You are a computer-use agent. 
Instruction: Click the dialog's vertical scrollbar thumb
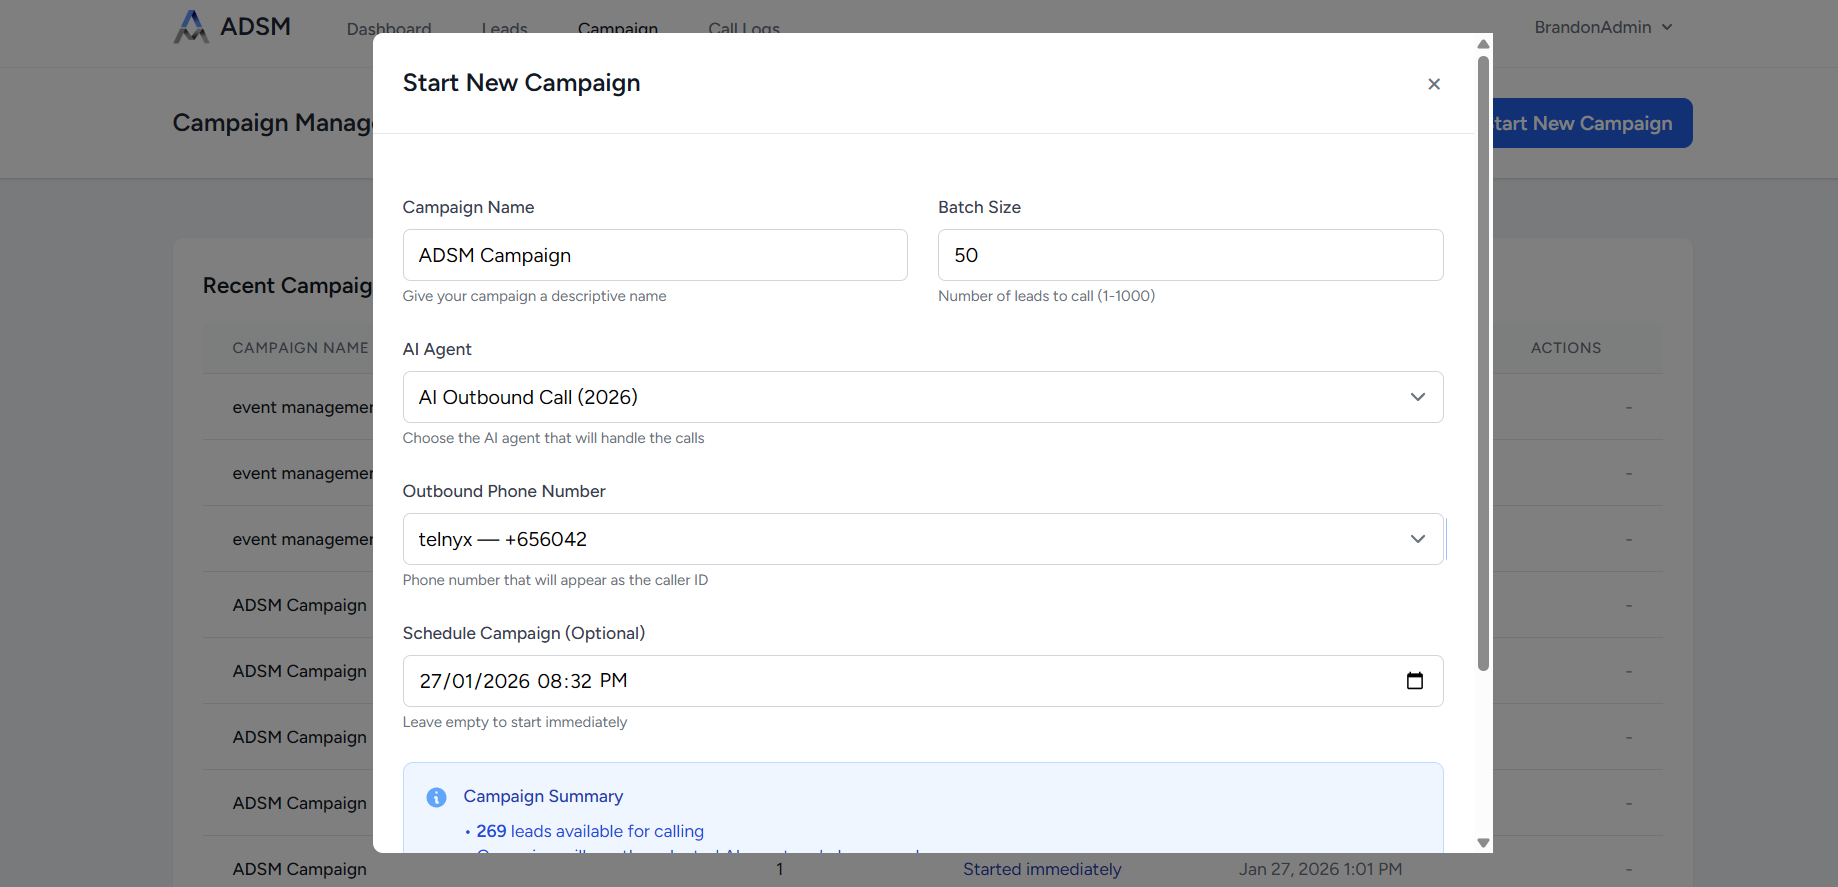[x=1483, y=363]
